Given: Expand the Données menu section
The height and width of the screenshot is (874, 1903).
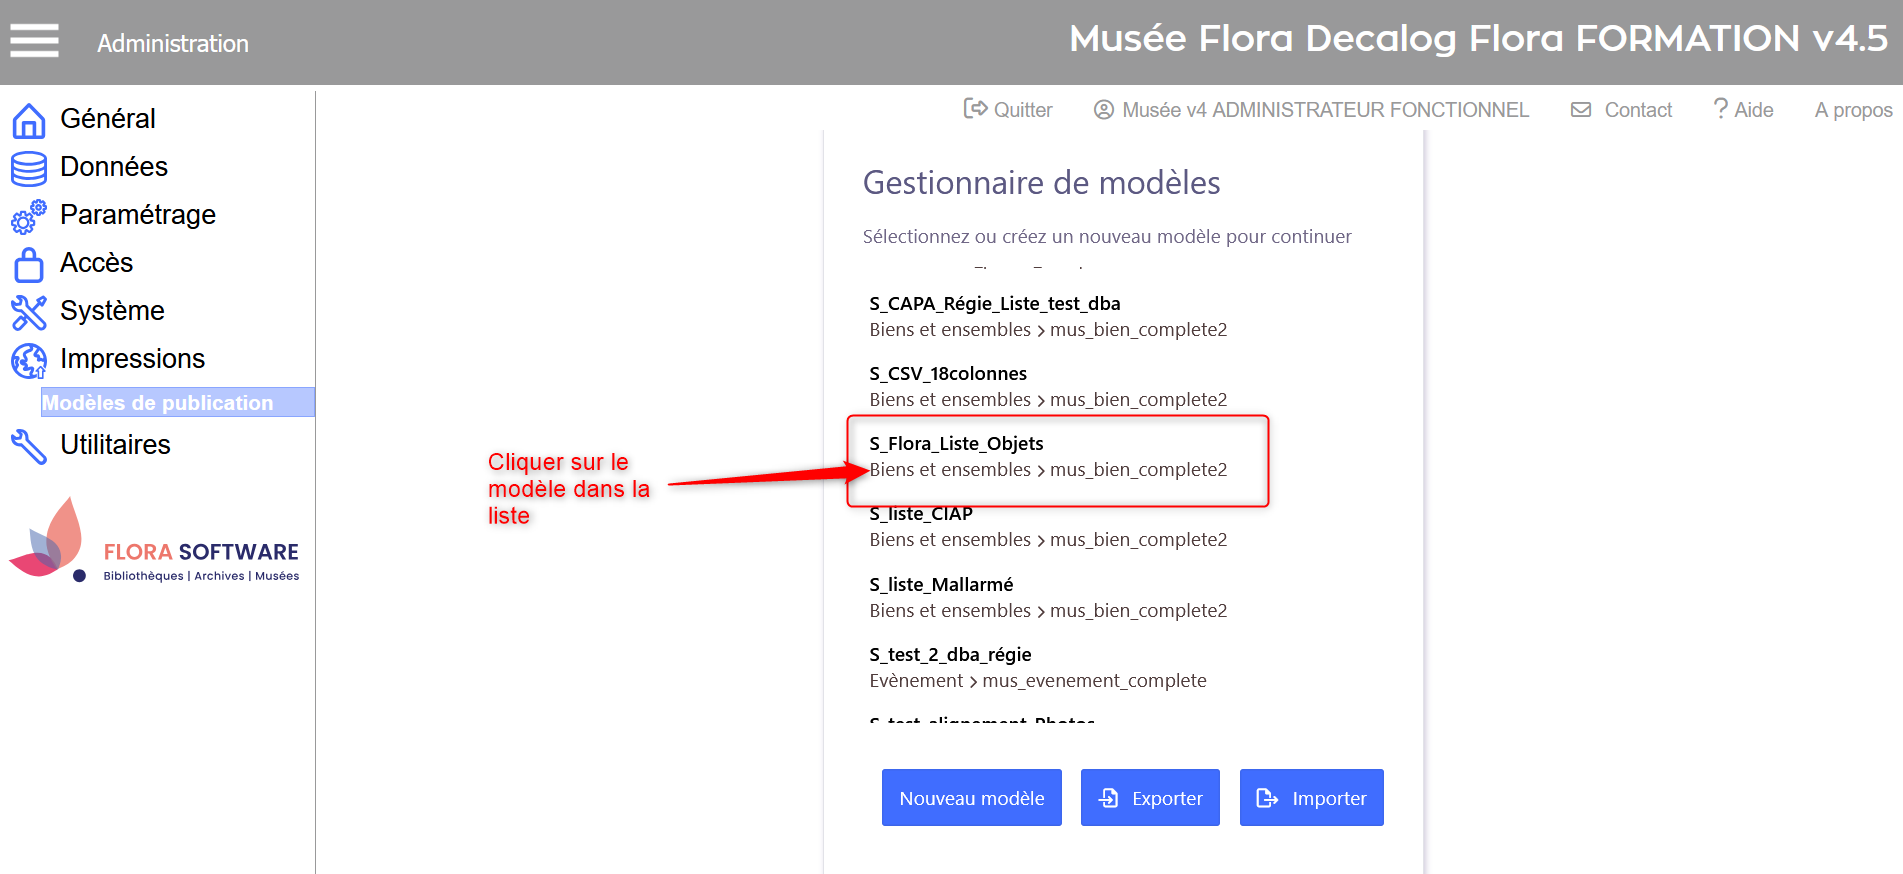Looking at the screenshot, I should point(114,167).
